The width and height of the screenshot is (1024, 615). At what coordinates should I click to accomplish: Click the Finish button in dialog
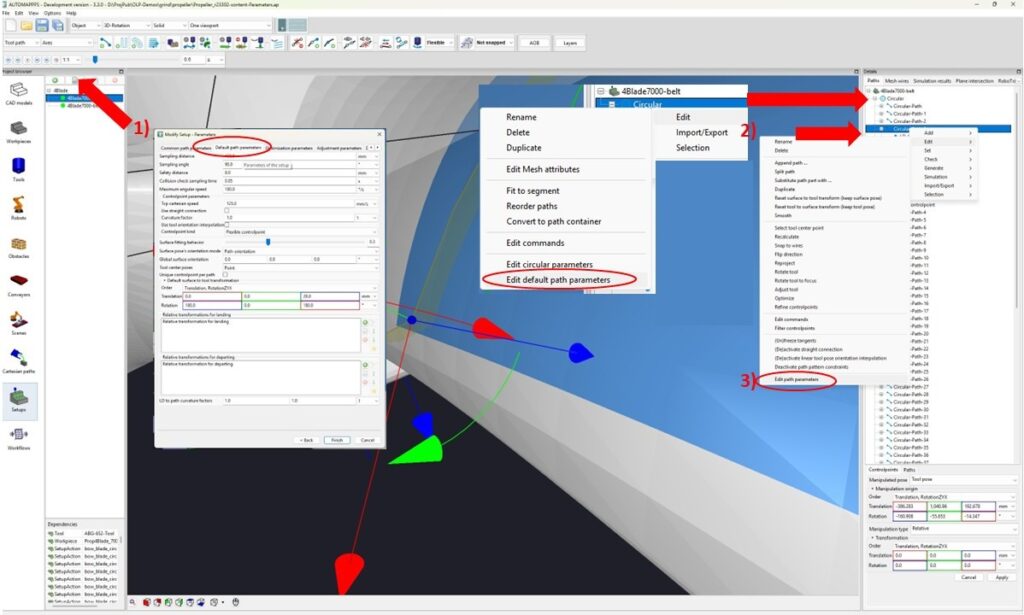click(x=337, y=440)
